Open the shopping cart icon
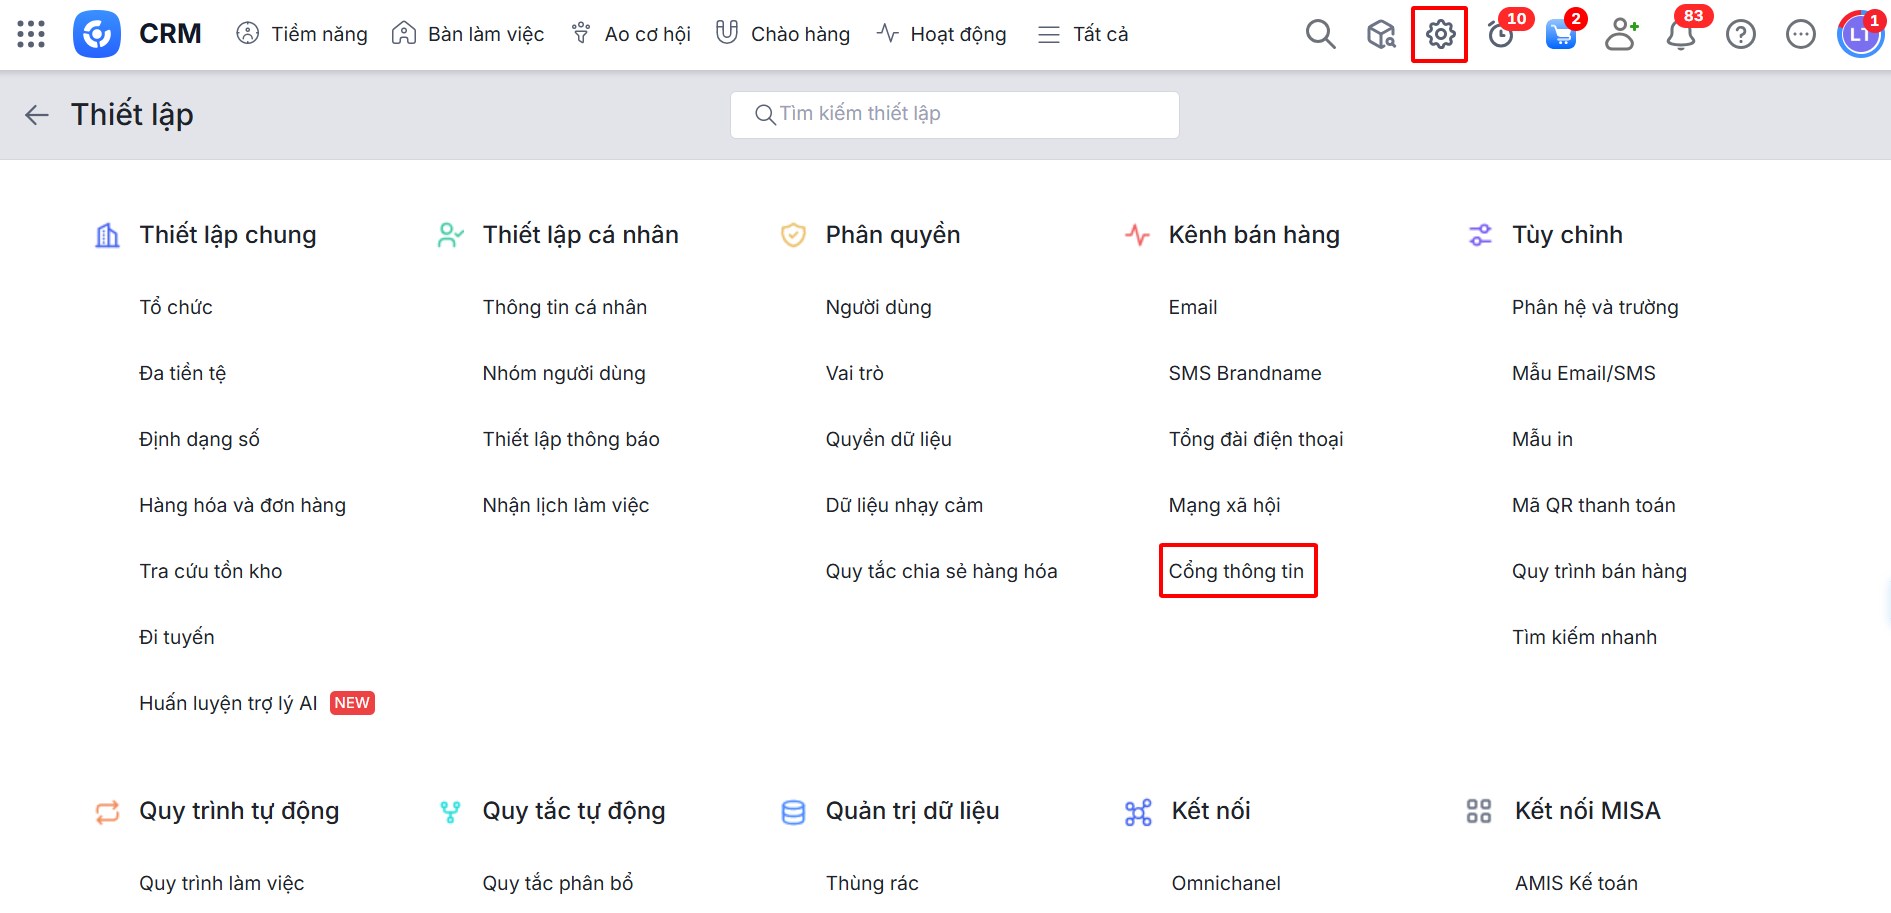This screenshot has height=913, width=1891. coord(1560,35)
